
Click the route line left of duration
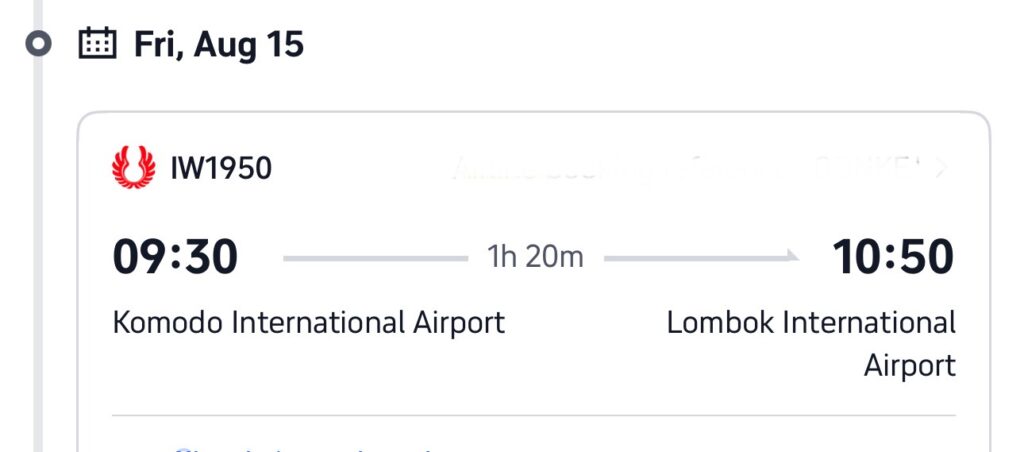[376, 259]
